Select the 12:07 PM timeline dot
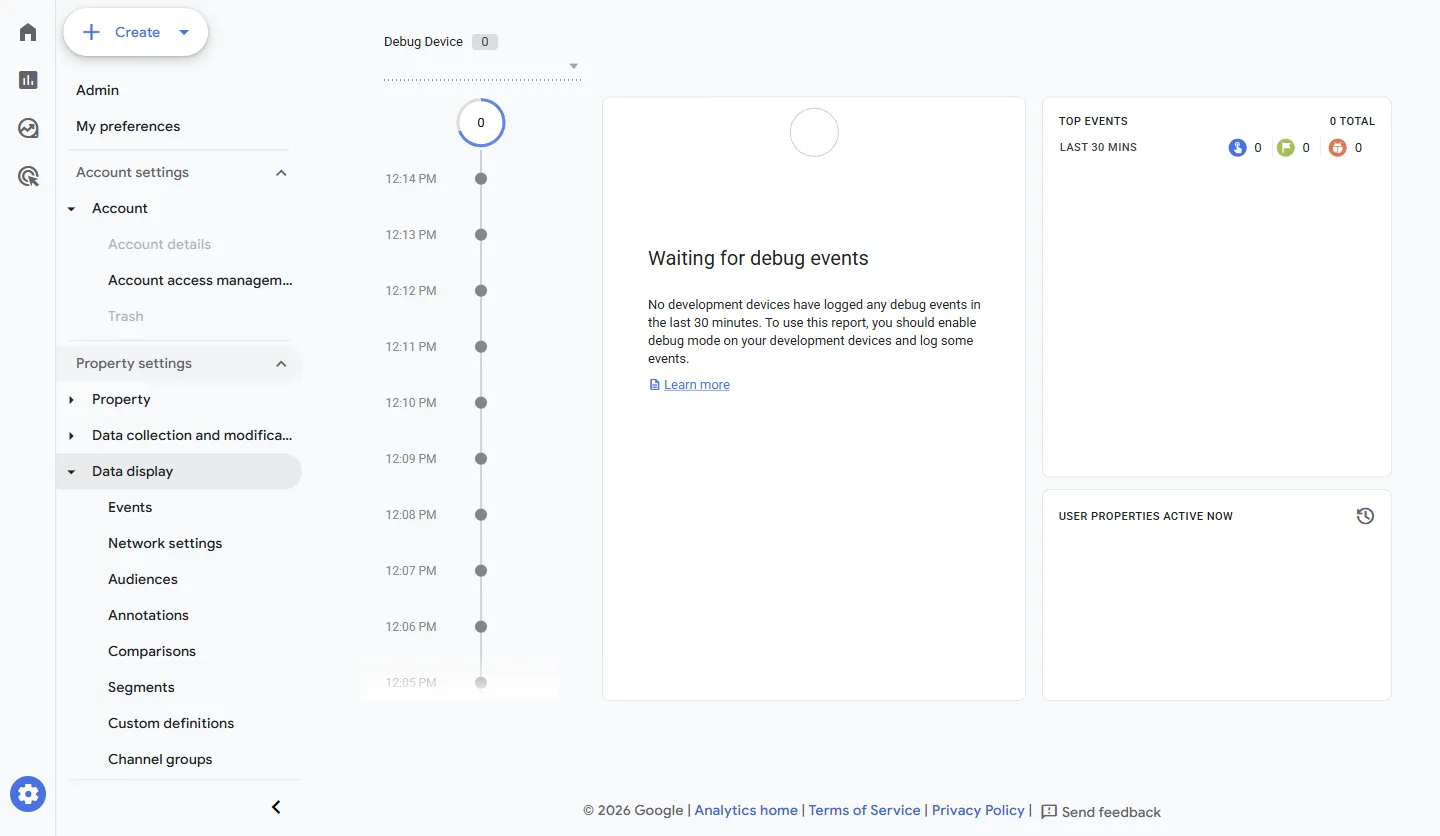This screenshot has height=836, width=1440. [481, 571]
